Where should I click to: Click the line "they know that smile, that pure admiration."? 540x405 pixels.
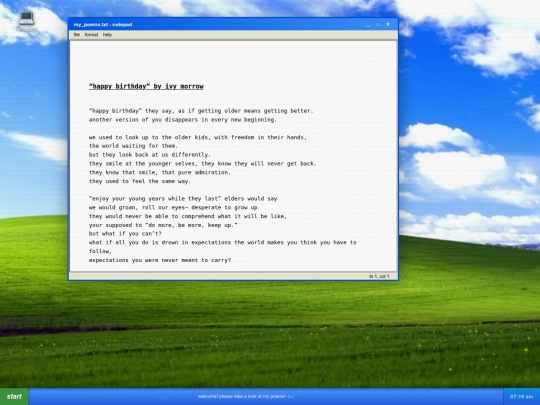pyautogui.click(x=159, y=172)
